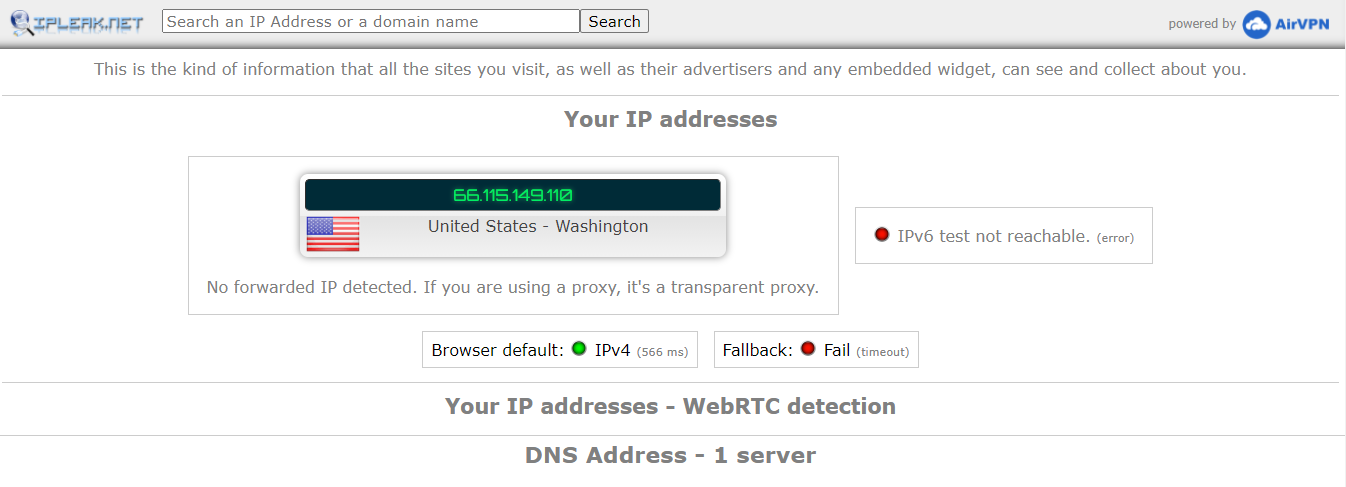
Task: Open the AirVPN powered-by link
Action: point(1286,24)
